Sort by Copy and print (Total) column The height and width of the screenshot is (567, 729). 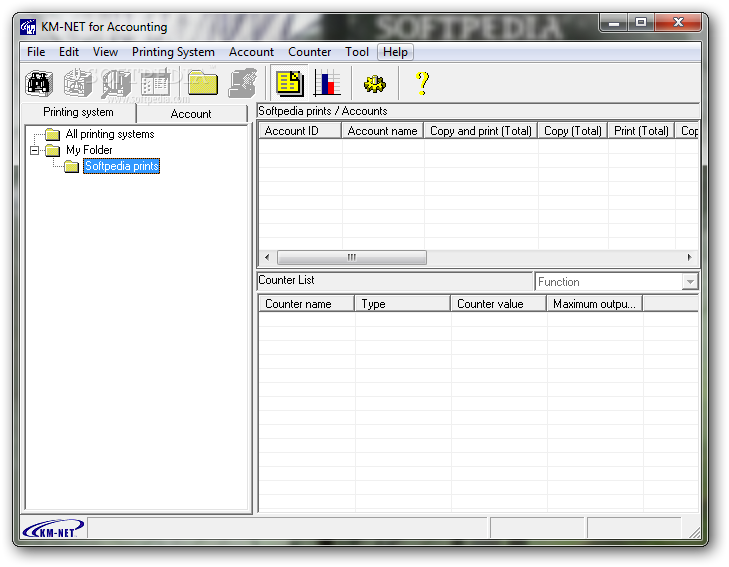(x=481, y=131)
